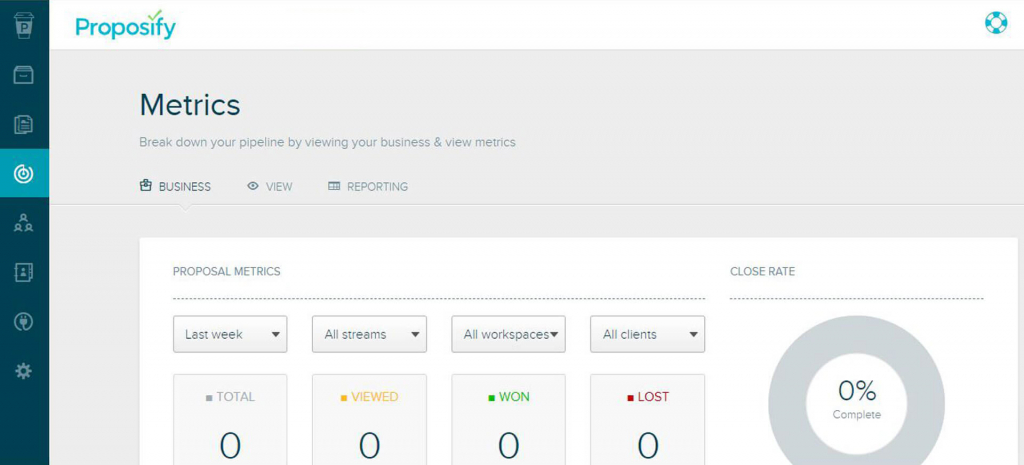Expand the All streams dropdown
The image size is (1024, 465).
click(x=369, y=335)
